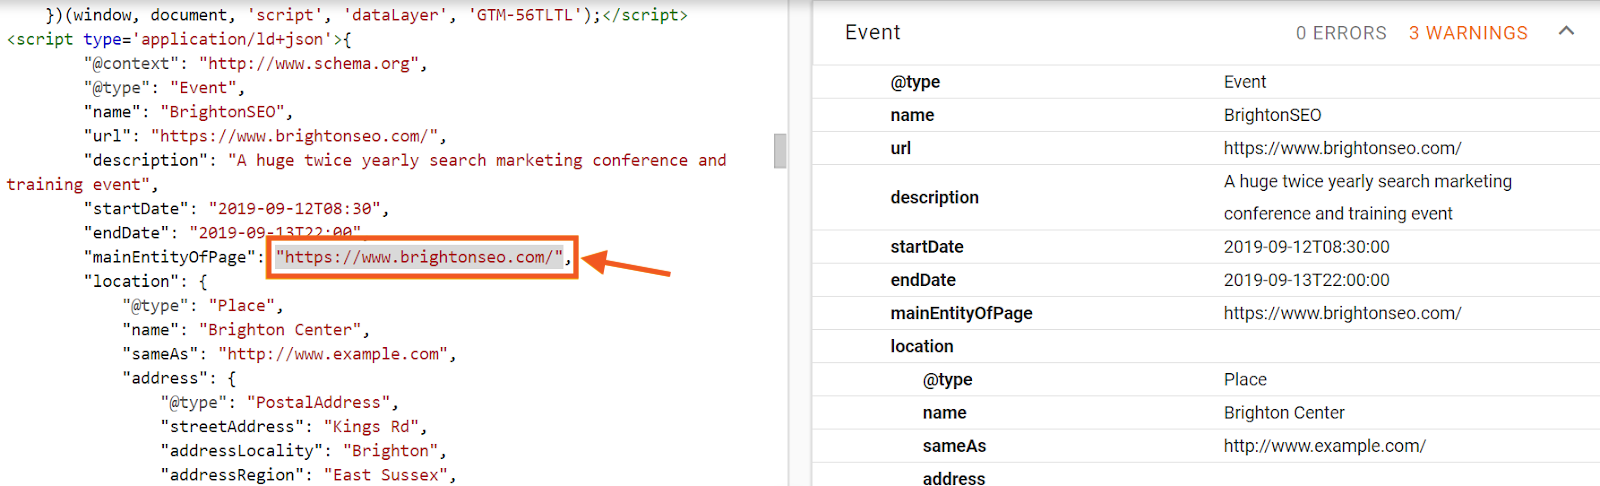Viewport: 1600px width, 486px height.
Task: Select the @type Event row value
Action: pos(1244,82)
